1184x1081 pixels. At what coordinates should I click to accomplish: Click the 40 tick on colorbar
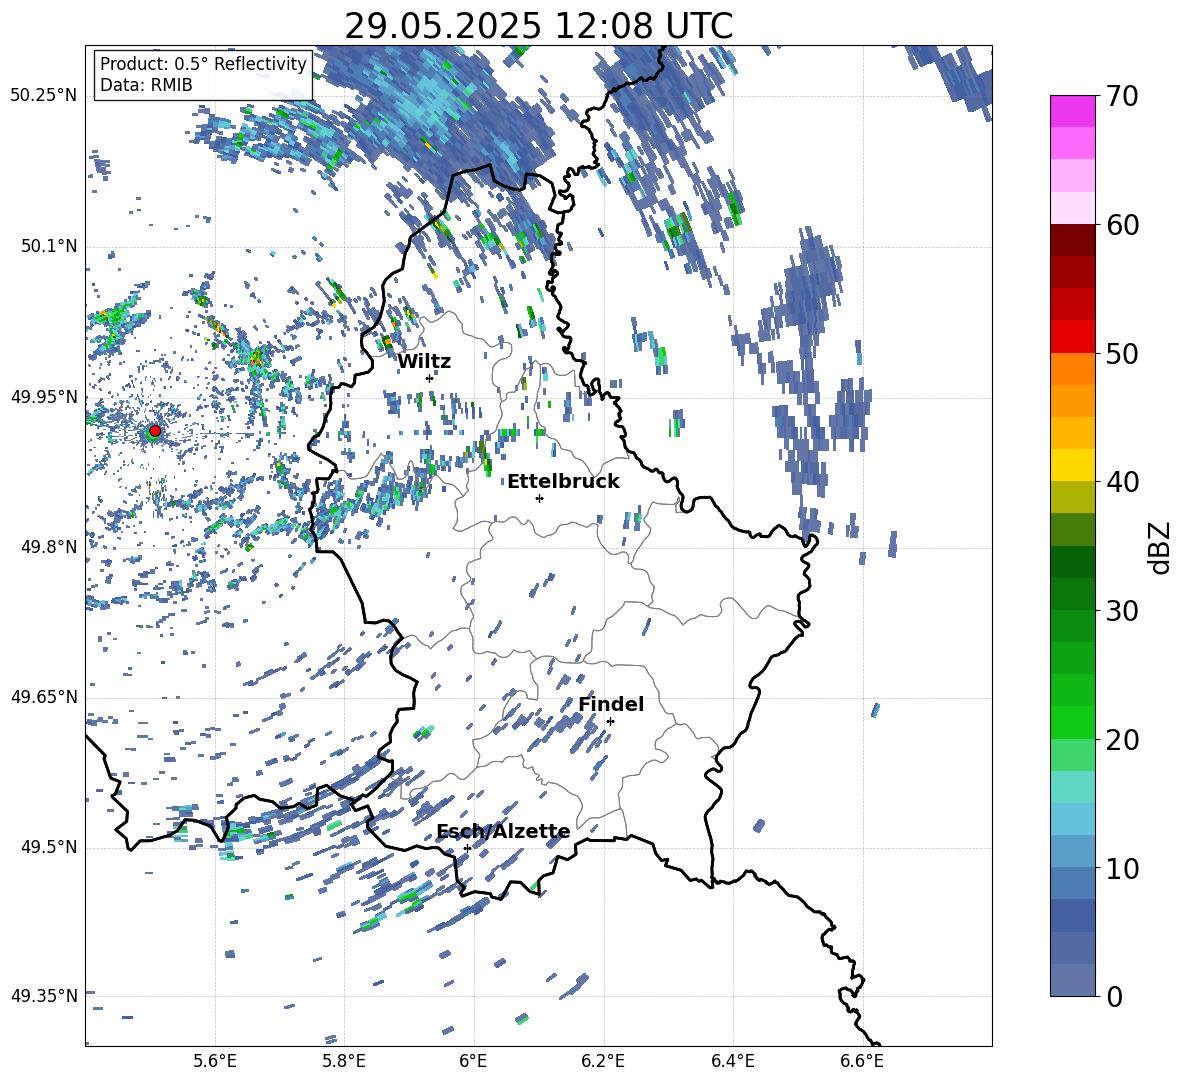tap(1121, 482)
